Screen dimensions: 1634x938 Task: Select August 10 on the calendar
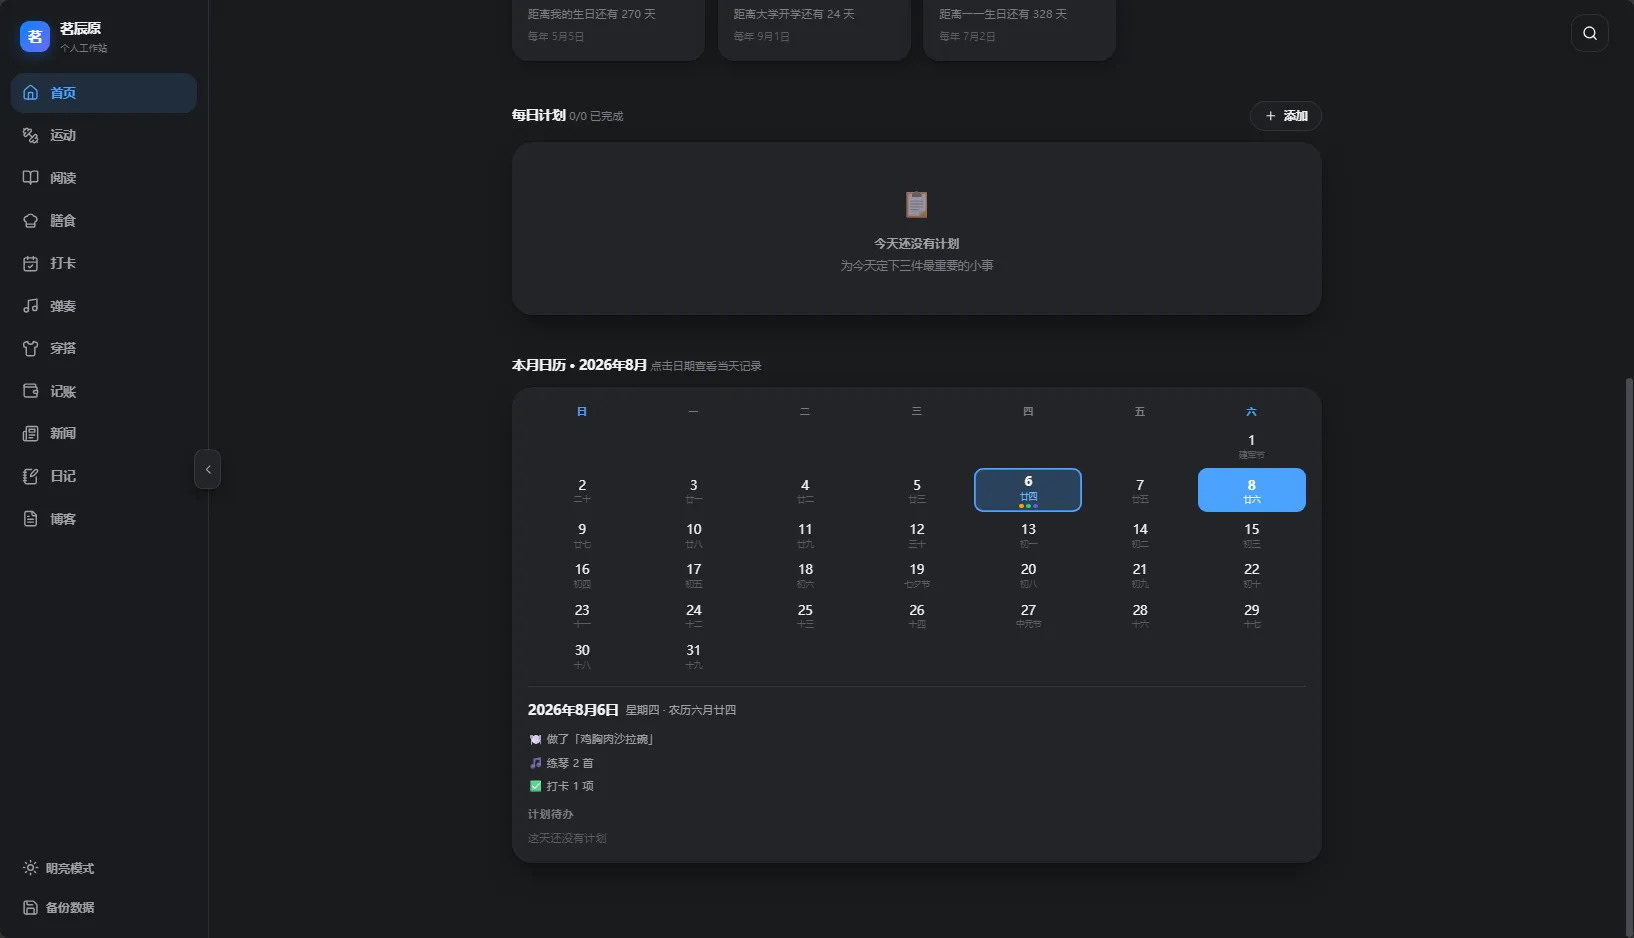click(694, 535)
